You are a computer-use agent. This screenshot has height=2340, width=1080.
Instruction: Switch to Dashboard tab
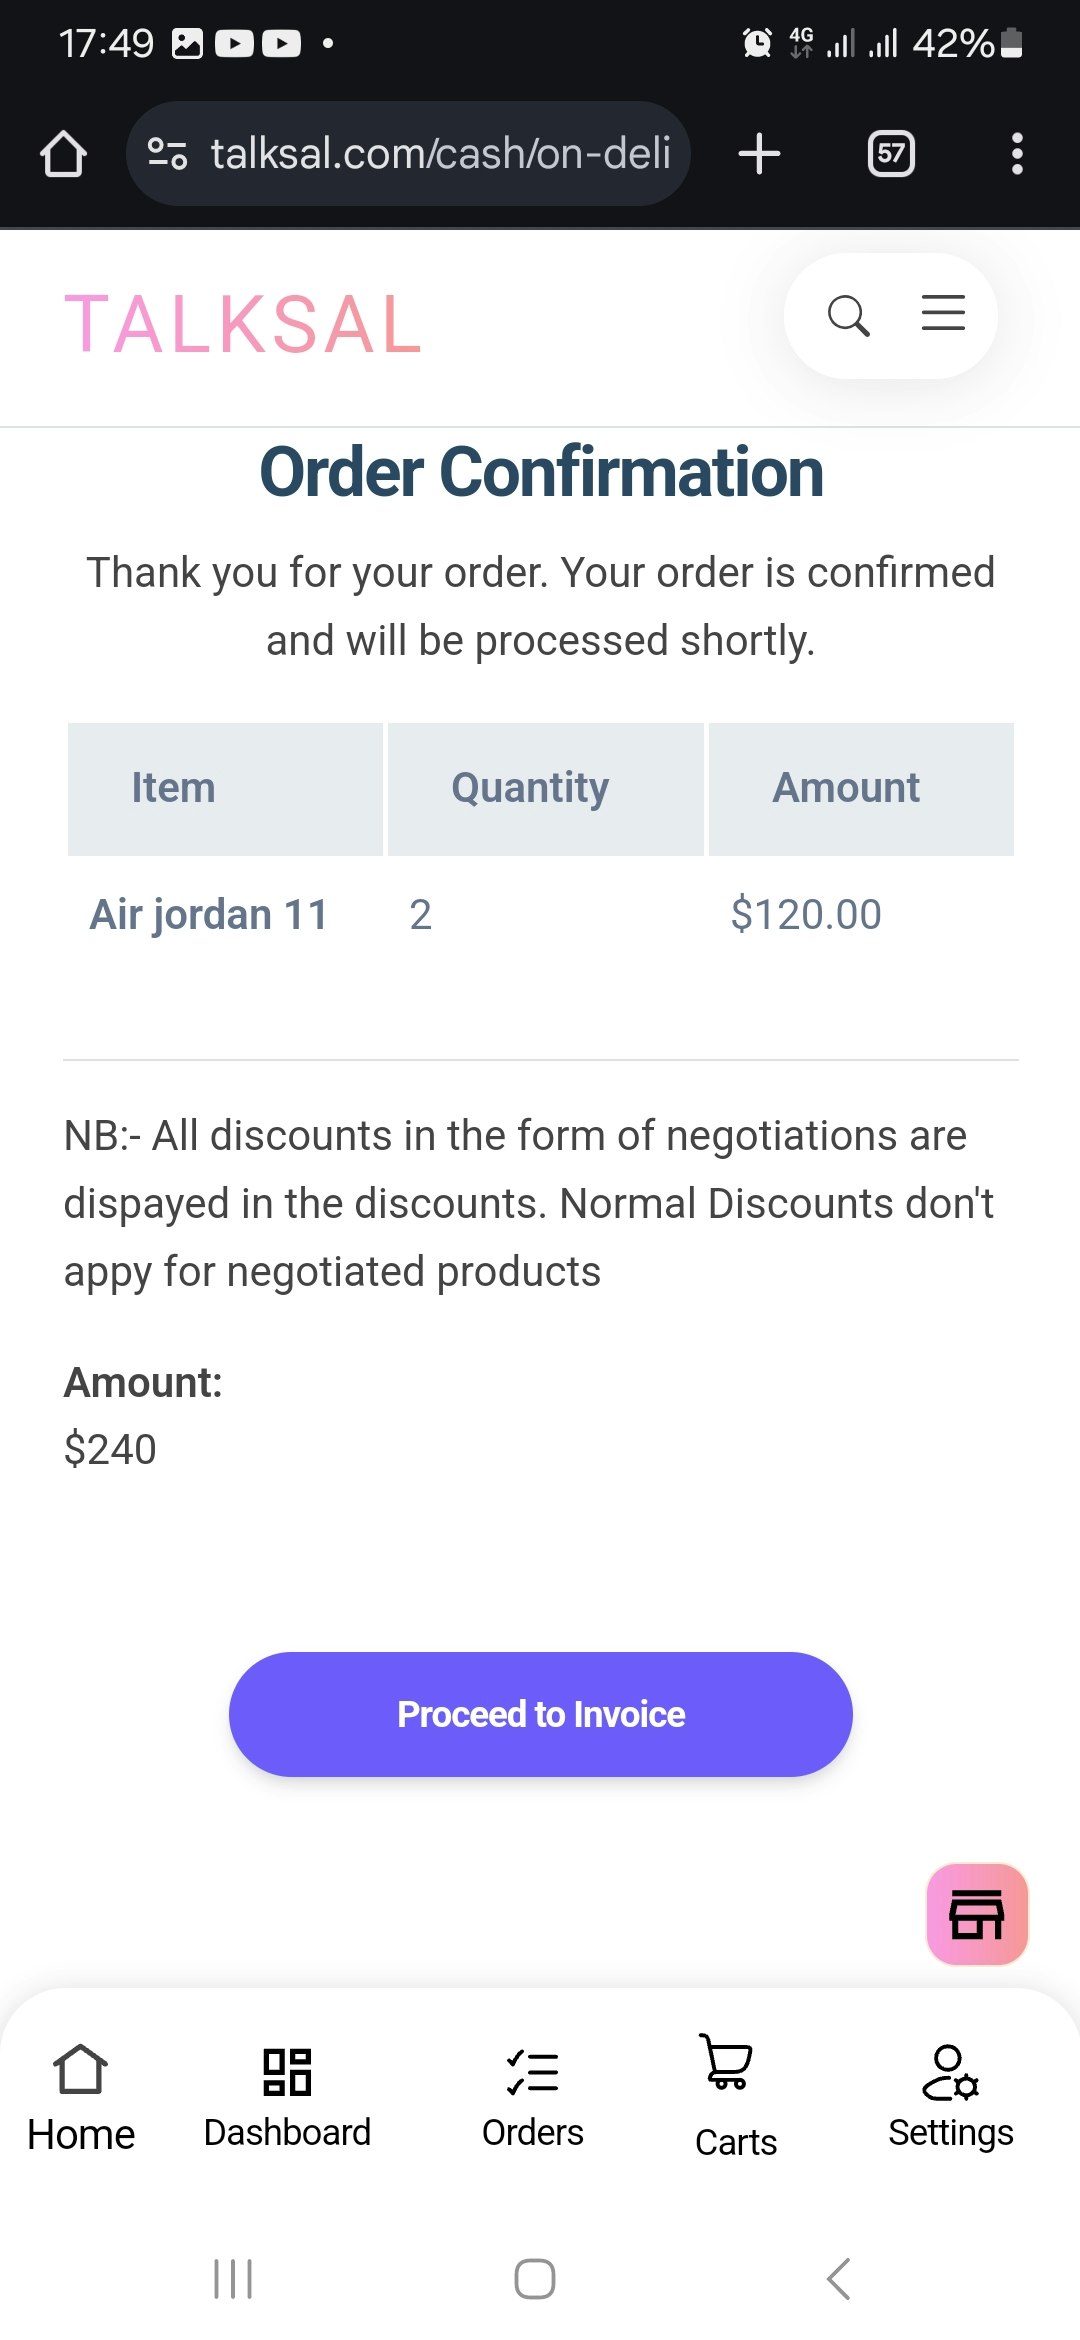point(287,2097)
